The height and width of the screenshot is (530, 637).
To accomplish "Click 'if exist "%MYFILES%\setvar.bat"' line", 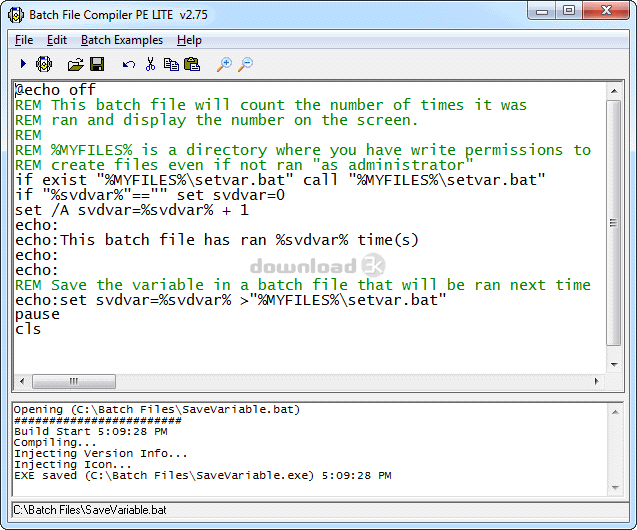I will coord(280,180).
